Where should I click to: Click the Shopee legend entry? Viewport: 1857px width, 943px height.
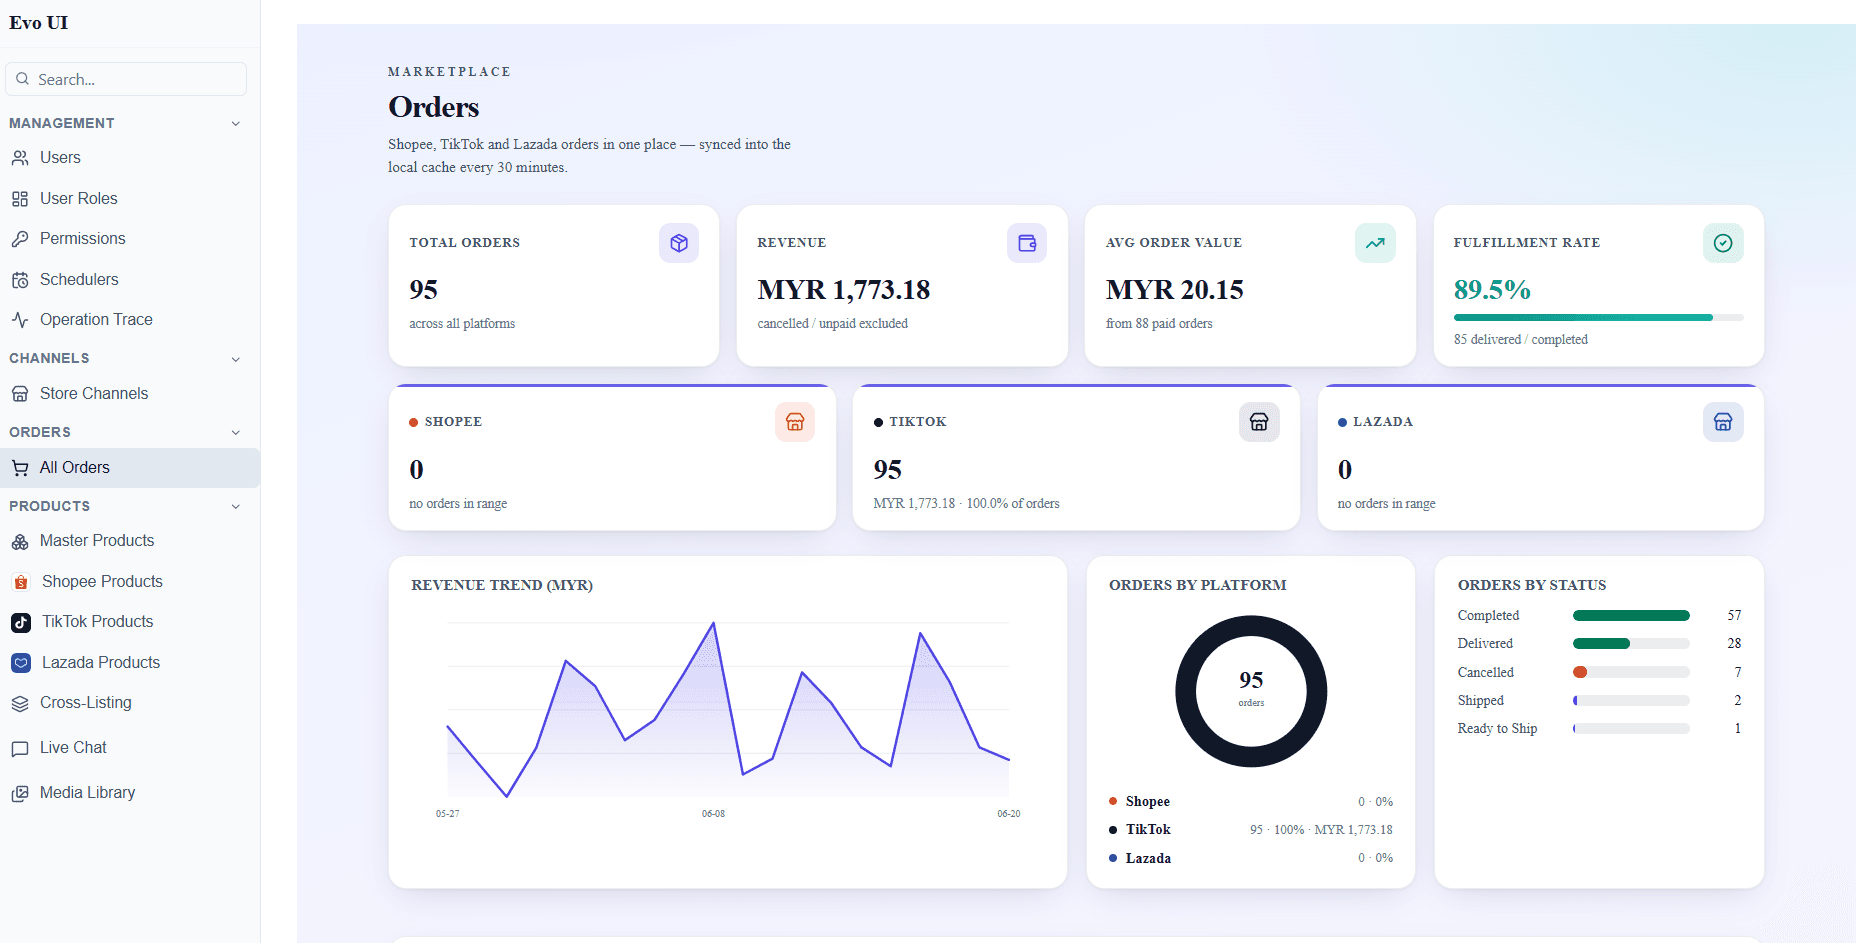coord(1250,802)
